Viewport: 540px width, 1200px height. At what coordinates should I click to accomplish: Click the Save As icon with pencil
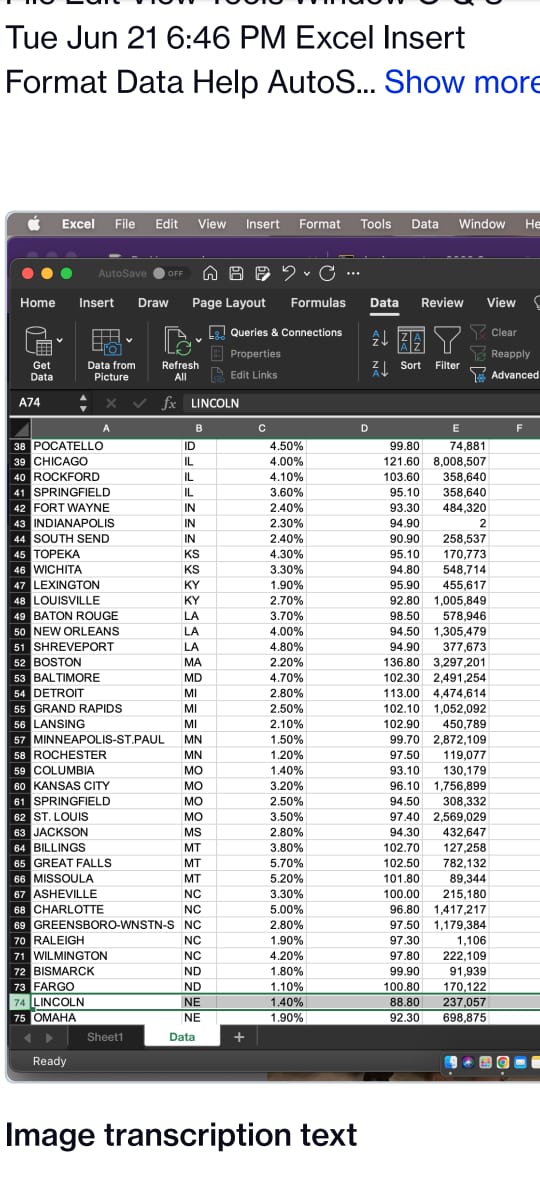click(x=262, y=273)
